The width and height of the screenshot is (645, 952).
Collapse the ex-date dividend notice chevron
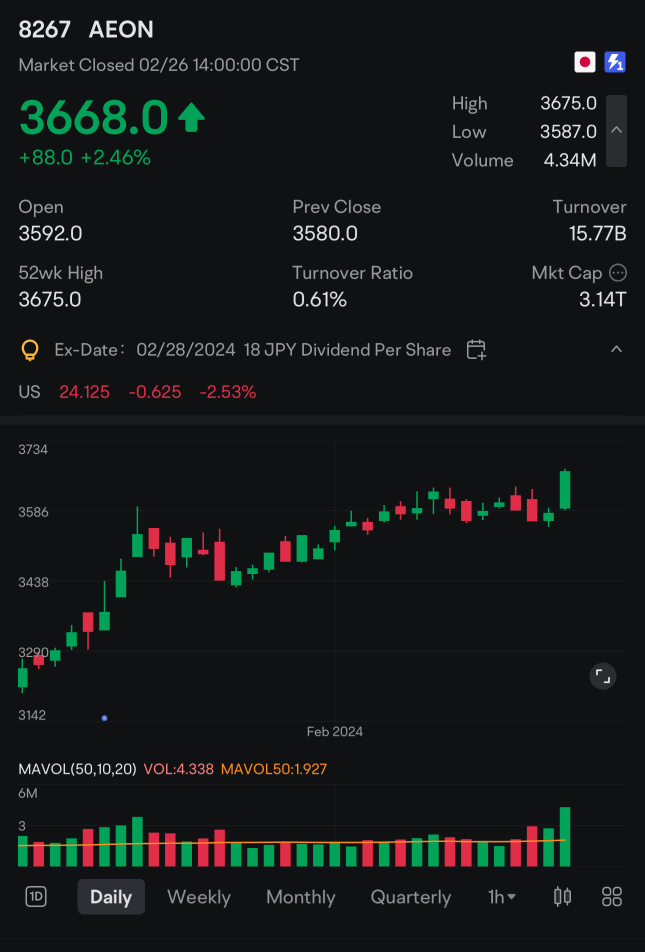616,349
